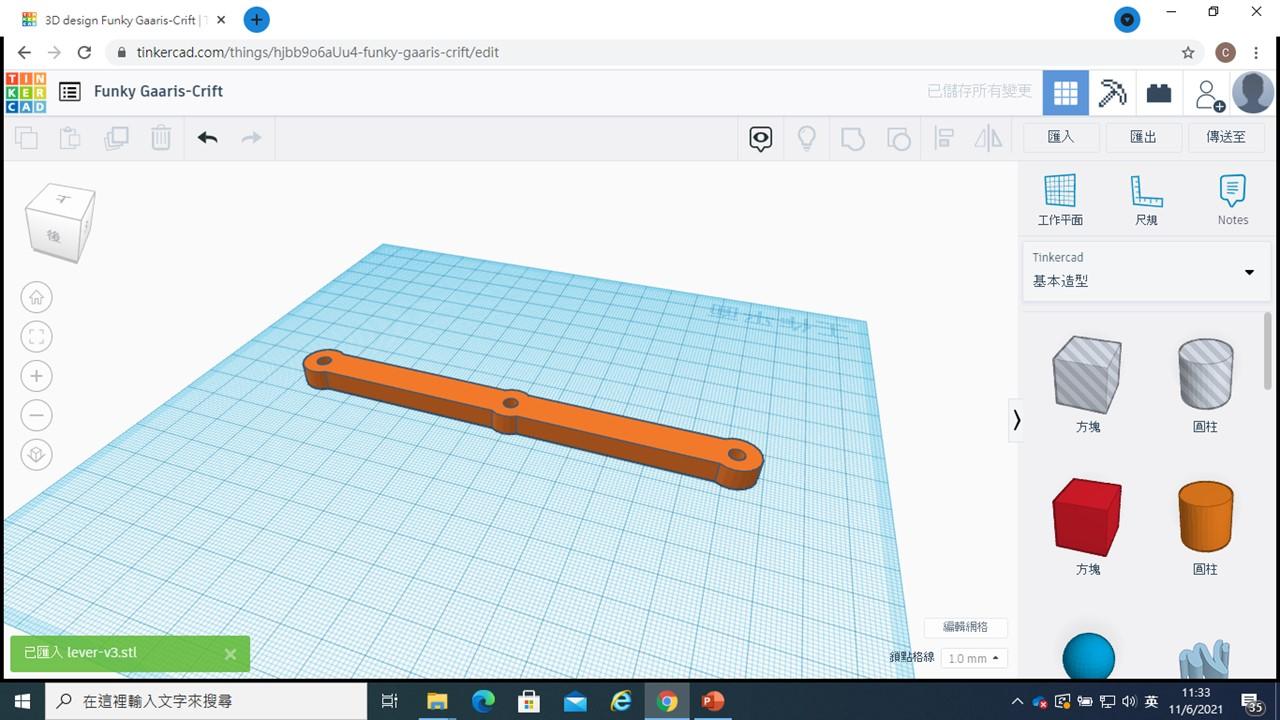The image size is (1280, 720).
Task: Select the Notes tool
Action: point(1233,200)
